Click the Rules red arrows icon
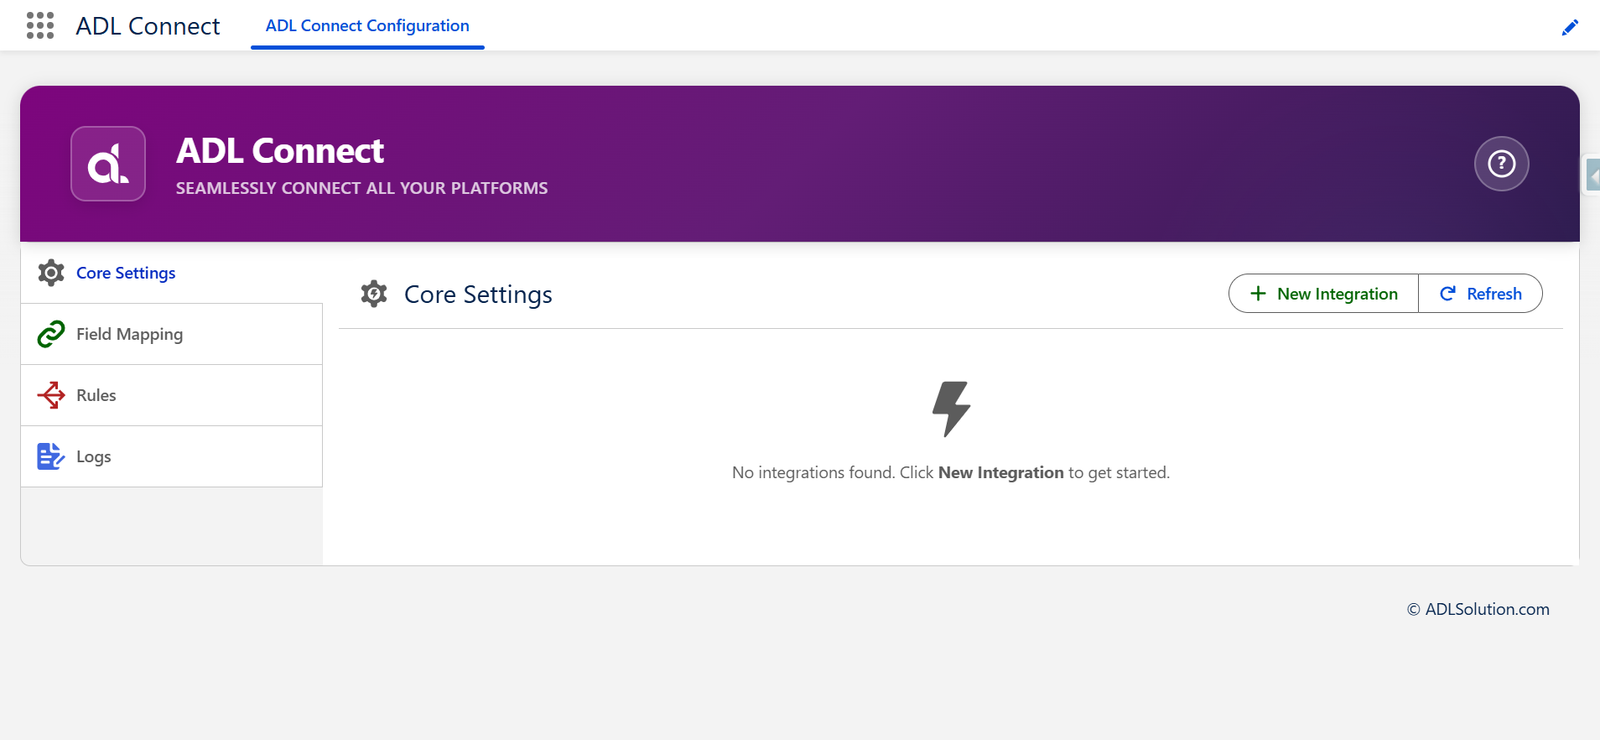This screenshot has width=1600, height=740. tap(51, 395)
